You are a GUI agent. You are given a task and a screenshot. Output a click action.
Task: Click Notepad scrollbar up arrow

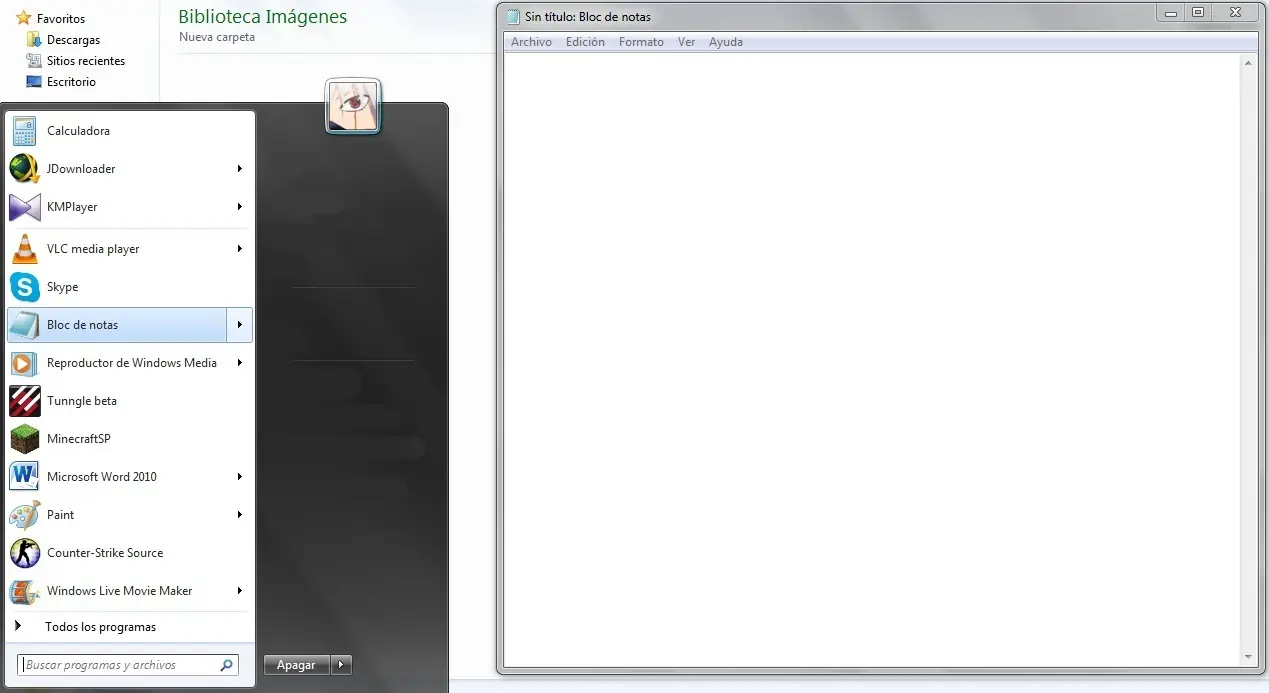(1248, 63)
